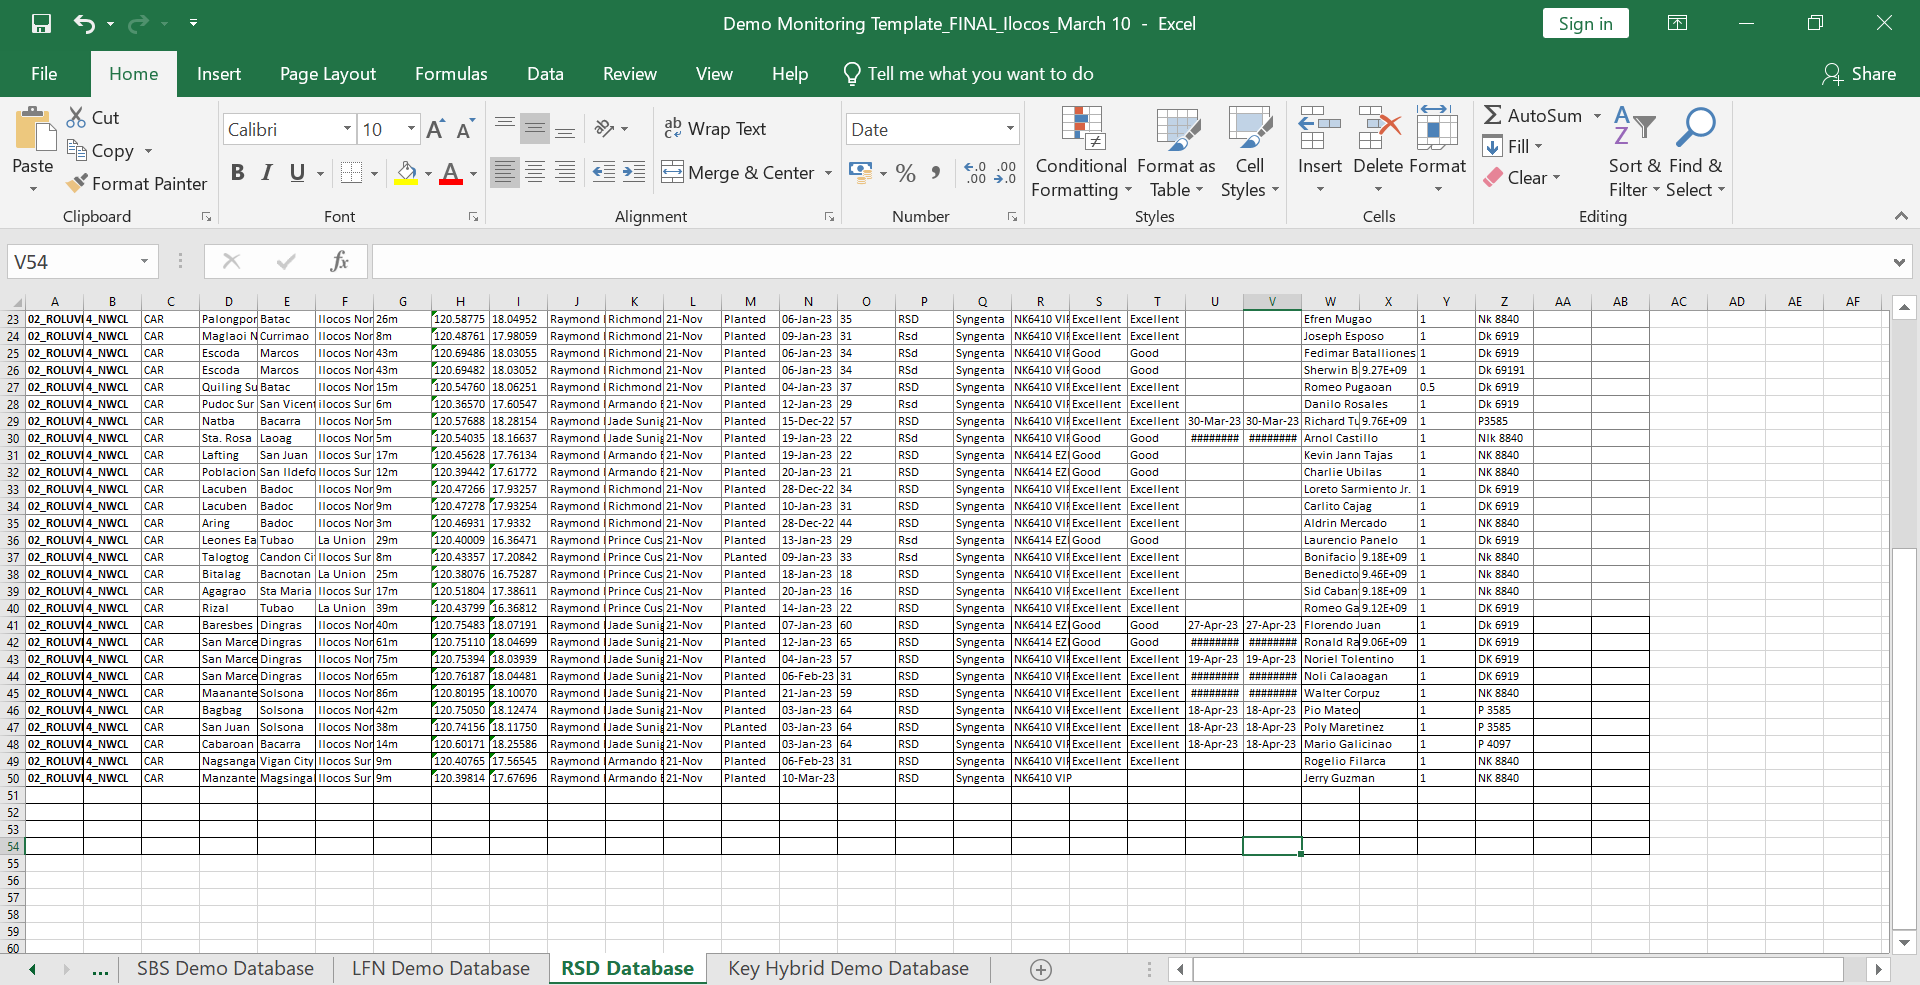The height and width of the screenshot is (985, 1920).
Task: Select column V header
Action: (x=1272, y=302)
